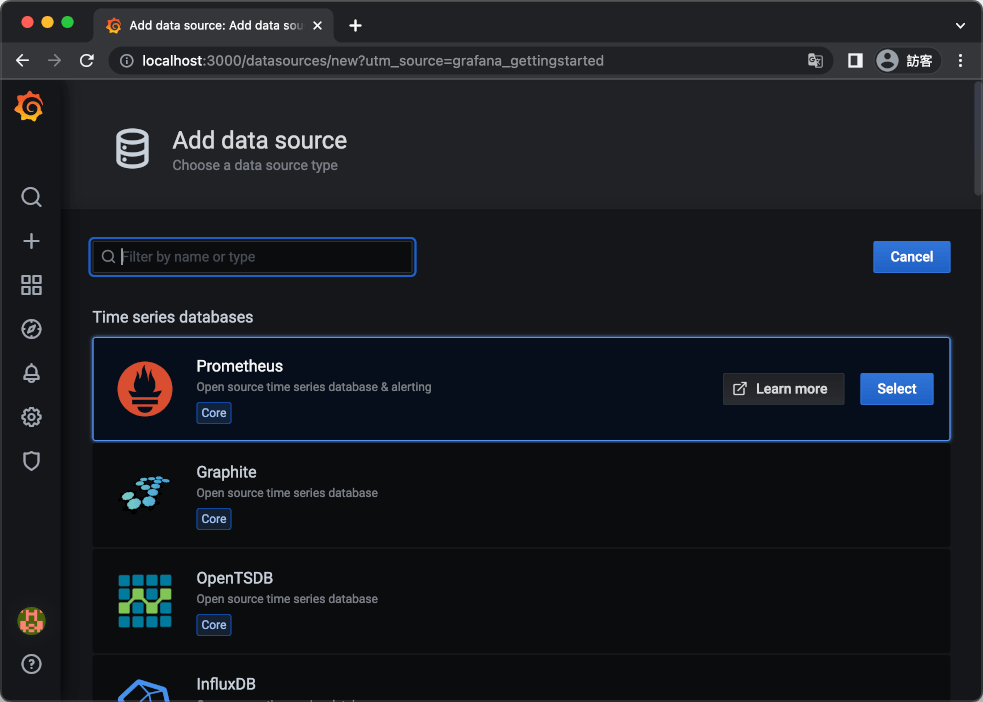Click the Time series databases heading
This screenshot has width=983, height=702.
[173, 317]
